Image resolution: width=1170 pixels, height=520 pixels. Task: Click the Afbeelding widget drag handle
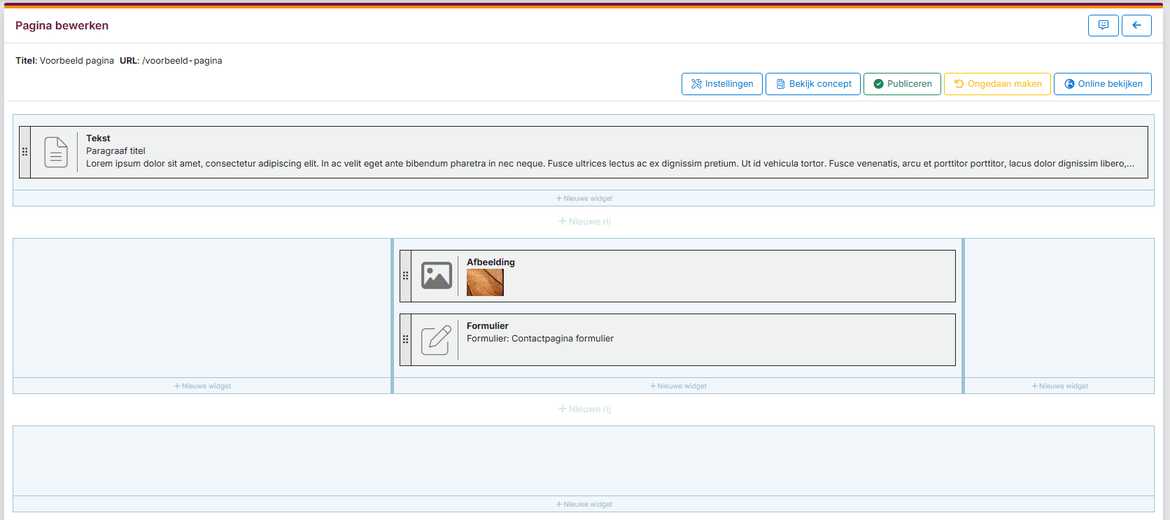coord(405,276)
